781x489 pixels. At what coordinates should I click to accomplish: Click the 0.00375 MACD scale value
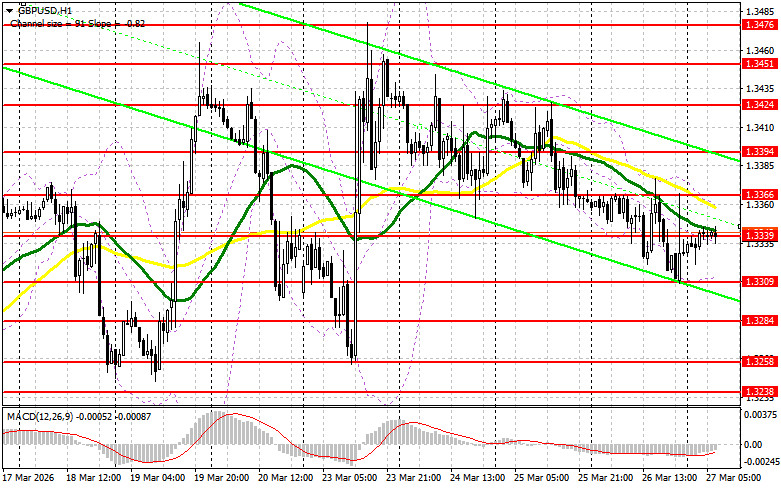[760, 414]
